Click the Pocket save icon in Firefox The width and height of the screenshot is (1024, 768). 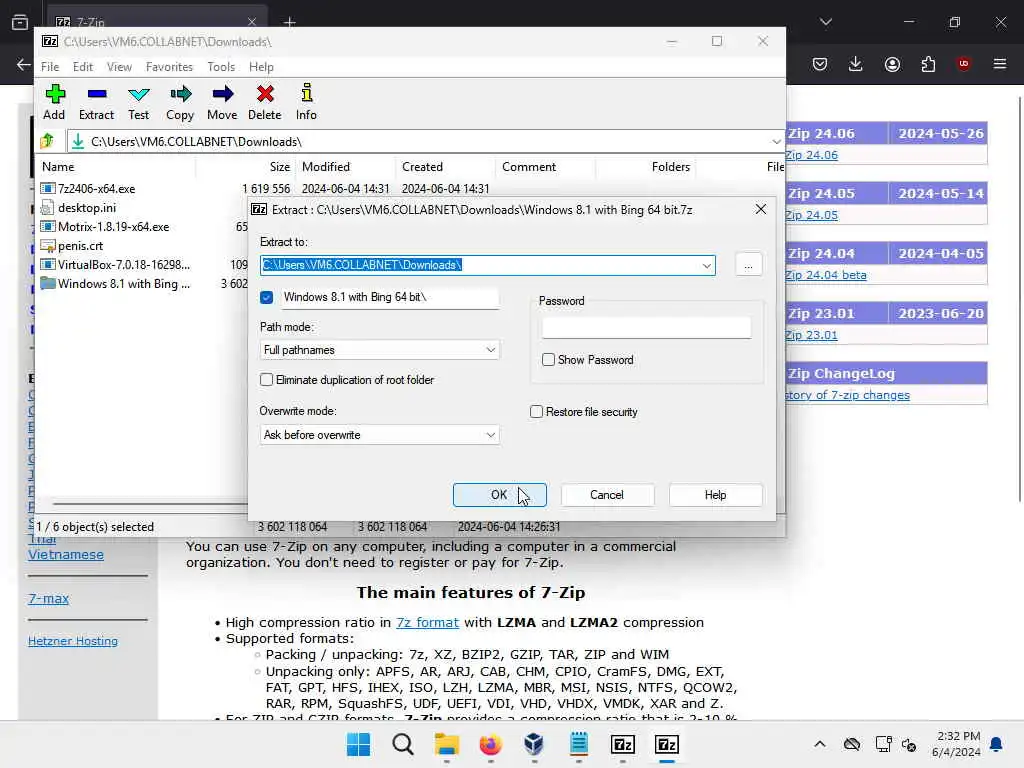pos(820,64)
